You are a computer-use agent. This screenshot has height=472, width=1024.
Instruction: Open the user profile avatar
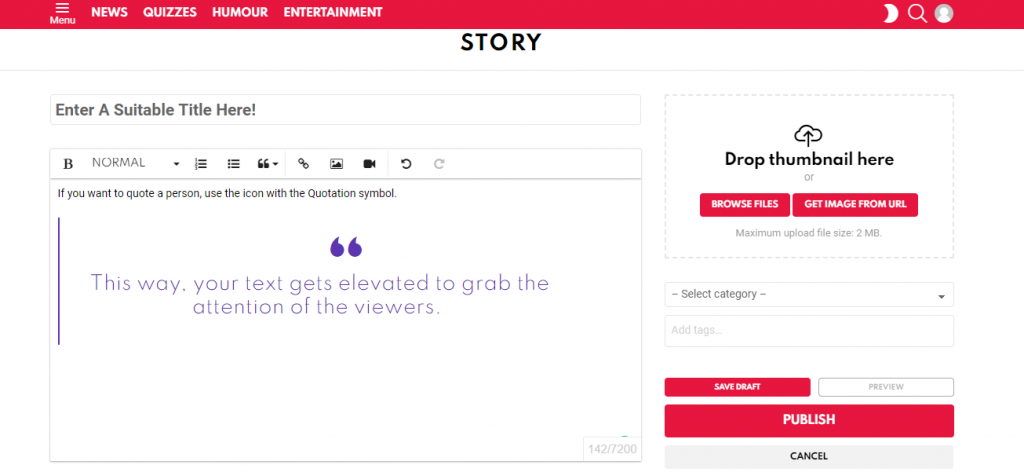click(944, 13)
